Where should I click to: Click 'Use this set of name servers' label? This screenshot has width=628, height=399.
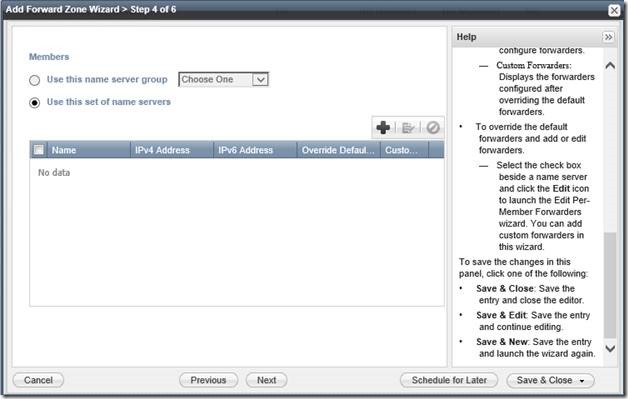coord(109,102)
